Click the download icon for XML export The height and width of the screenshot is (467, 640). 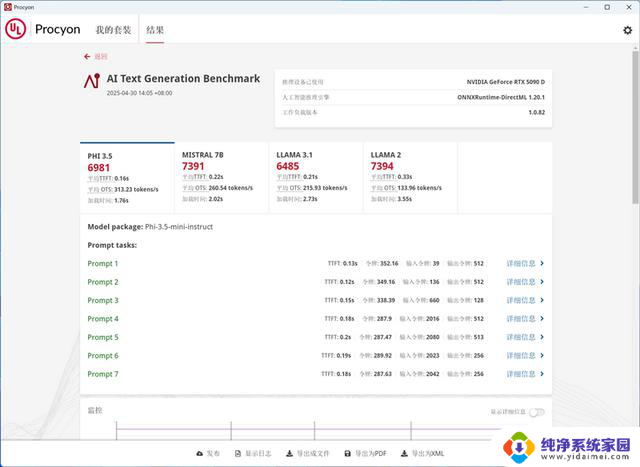[x=404, y=454]
